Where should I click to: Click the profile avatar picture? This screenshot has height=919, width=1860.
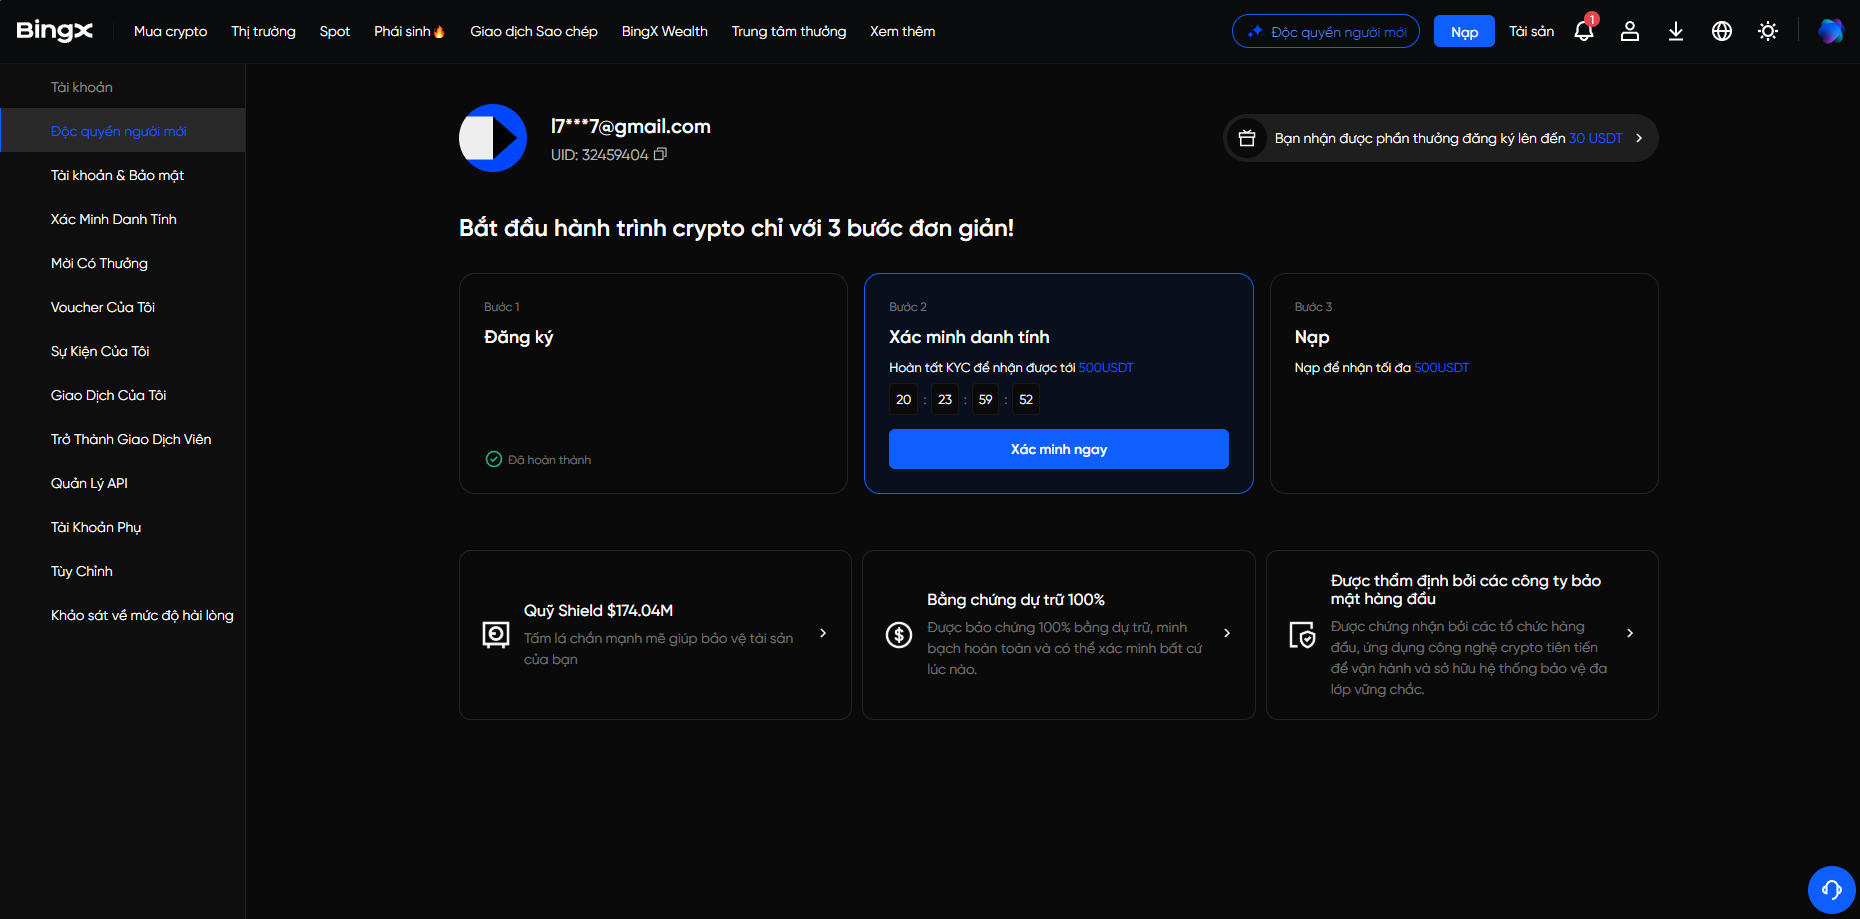pos(493,138)
